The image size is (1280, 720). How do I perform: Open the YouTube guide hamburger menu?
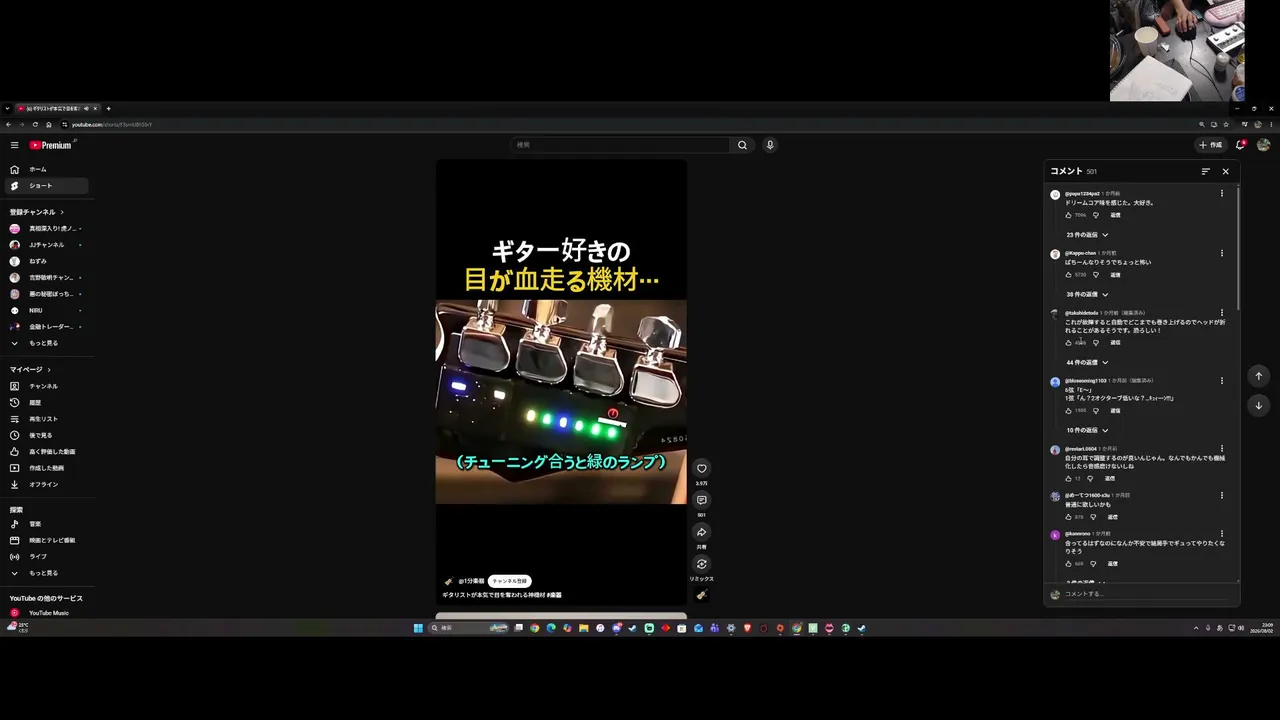click(x=14, y=145)
